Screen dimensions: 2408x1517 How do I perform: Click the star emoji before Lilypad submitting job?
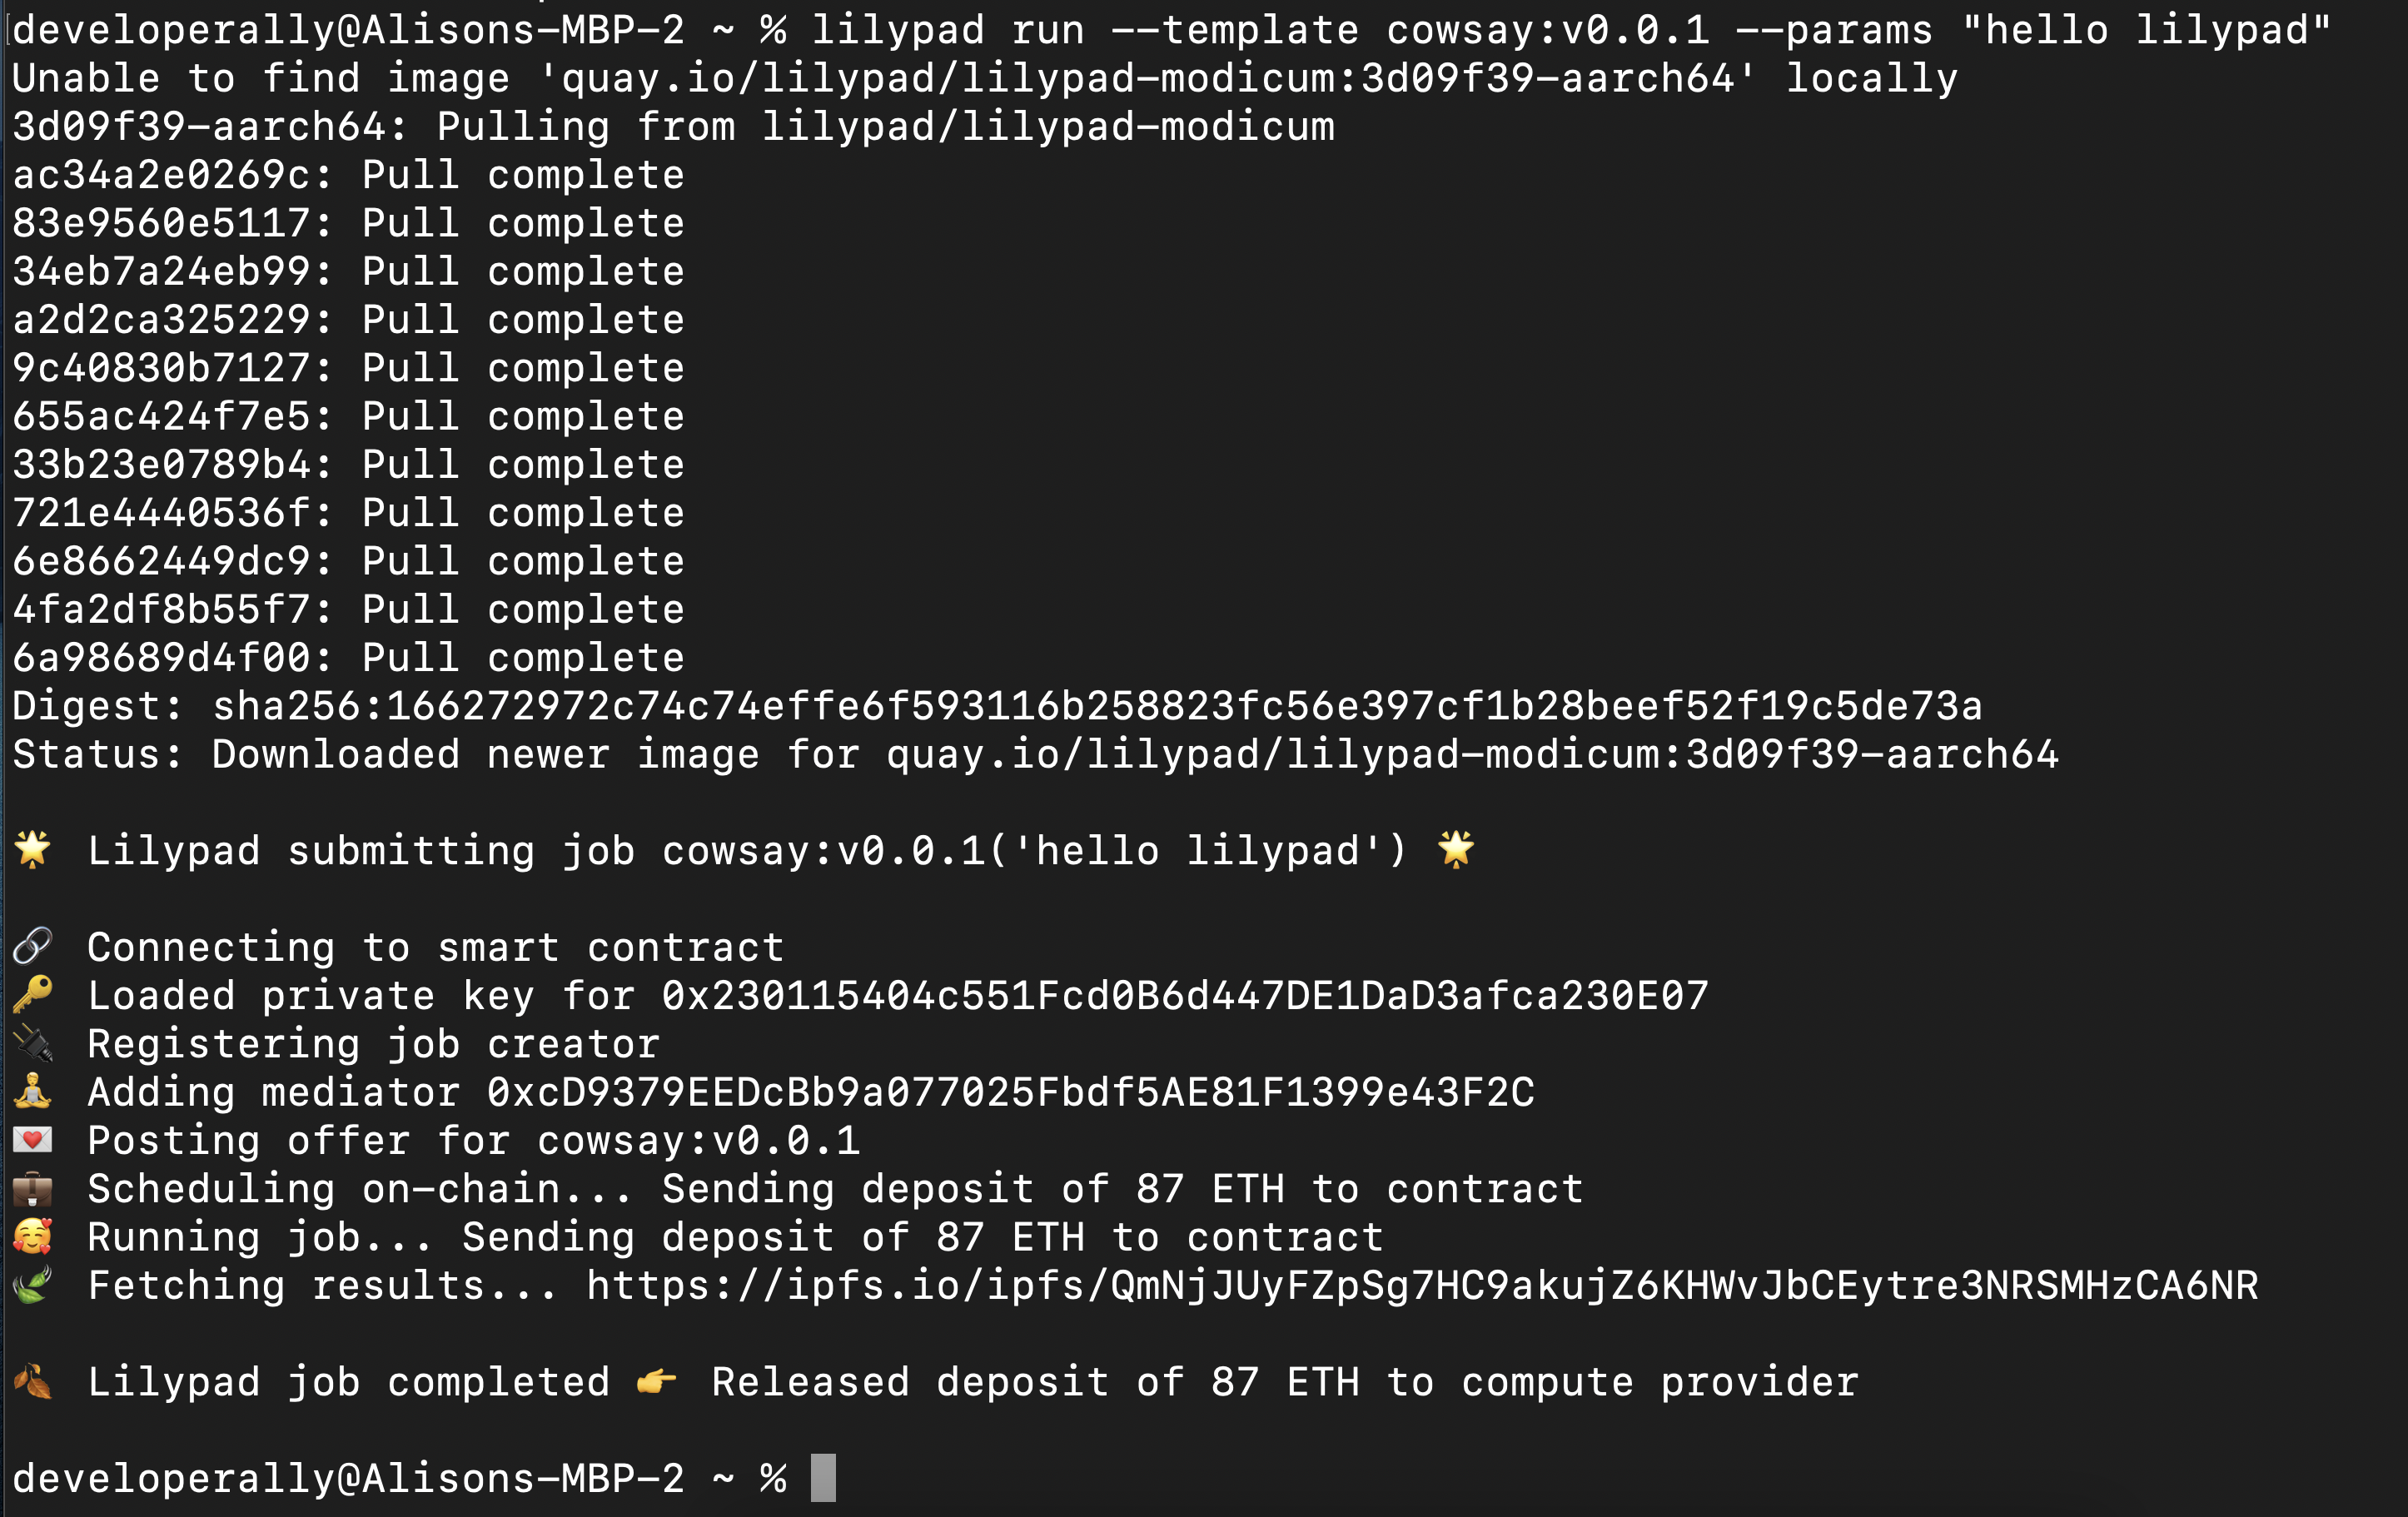point(32,849)
